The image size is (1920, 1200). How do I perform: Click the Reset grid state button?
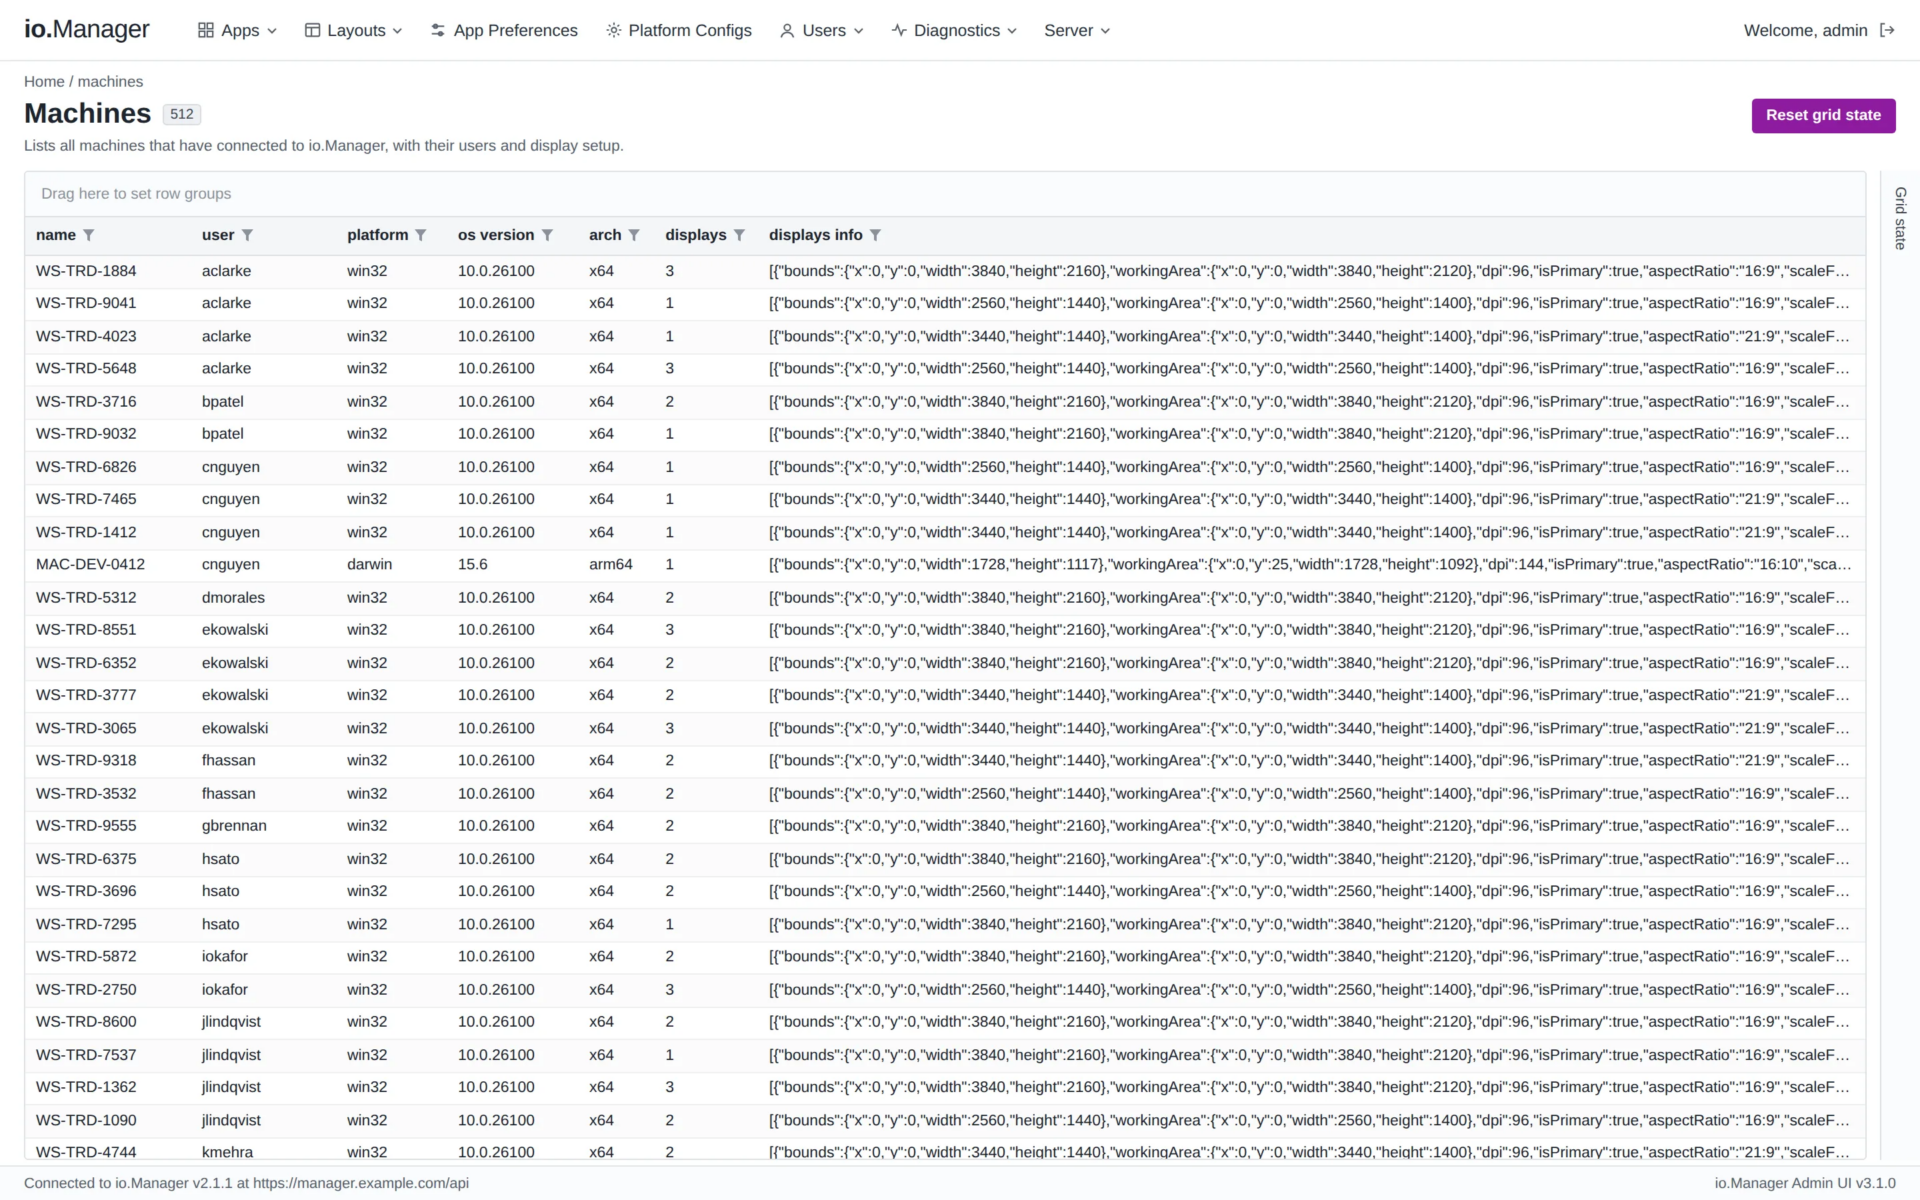coord(1823,115)
